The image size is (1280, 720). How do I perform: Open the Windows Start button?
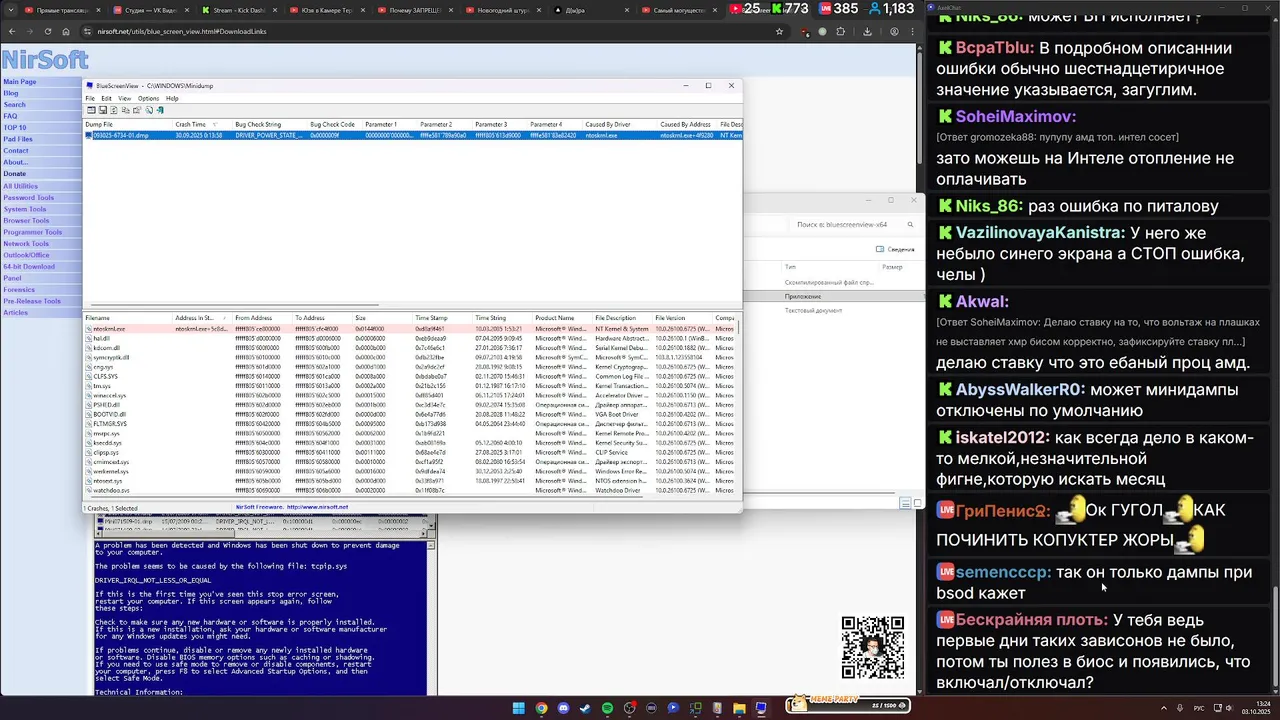519,708
